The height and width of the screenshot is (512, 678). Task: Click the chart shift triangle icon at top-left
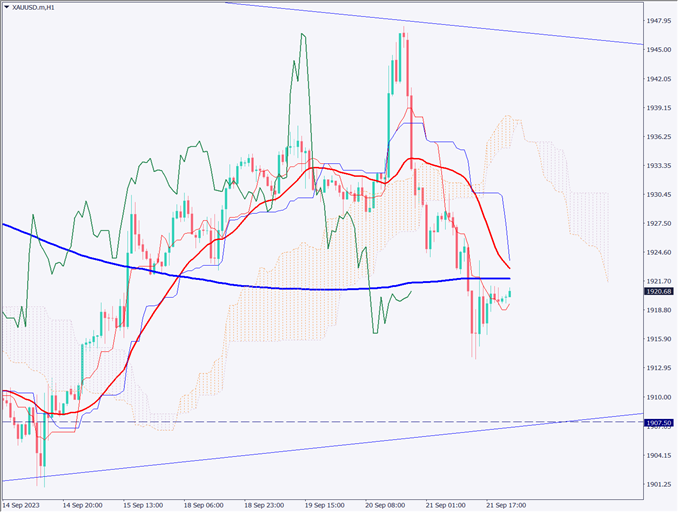pos(7,8)
